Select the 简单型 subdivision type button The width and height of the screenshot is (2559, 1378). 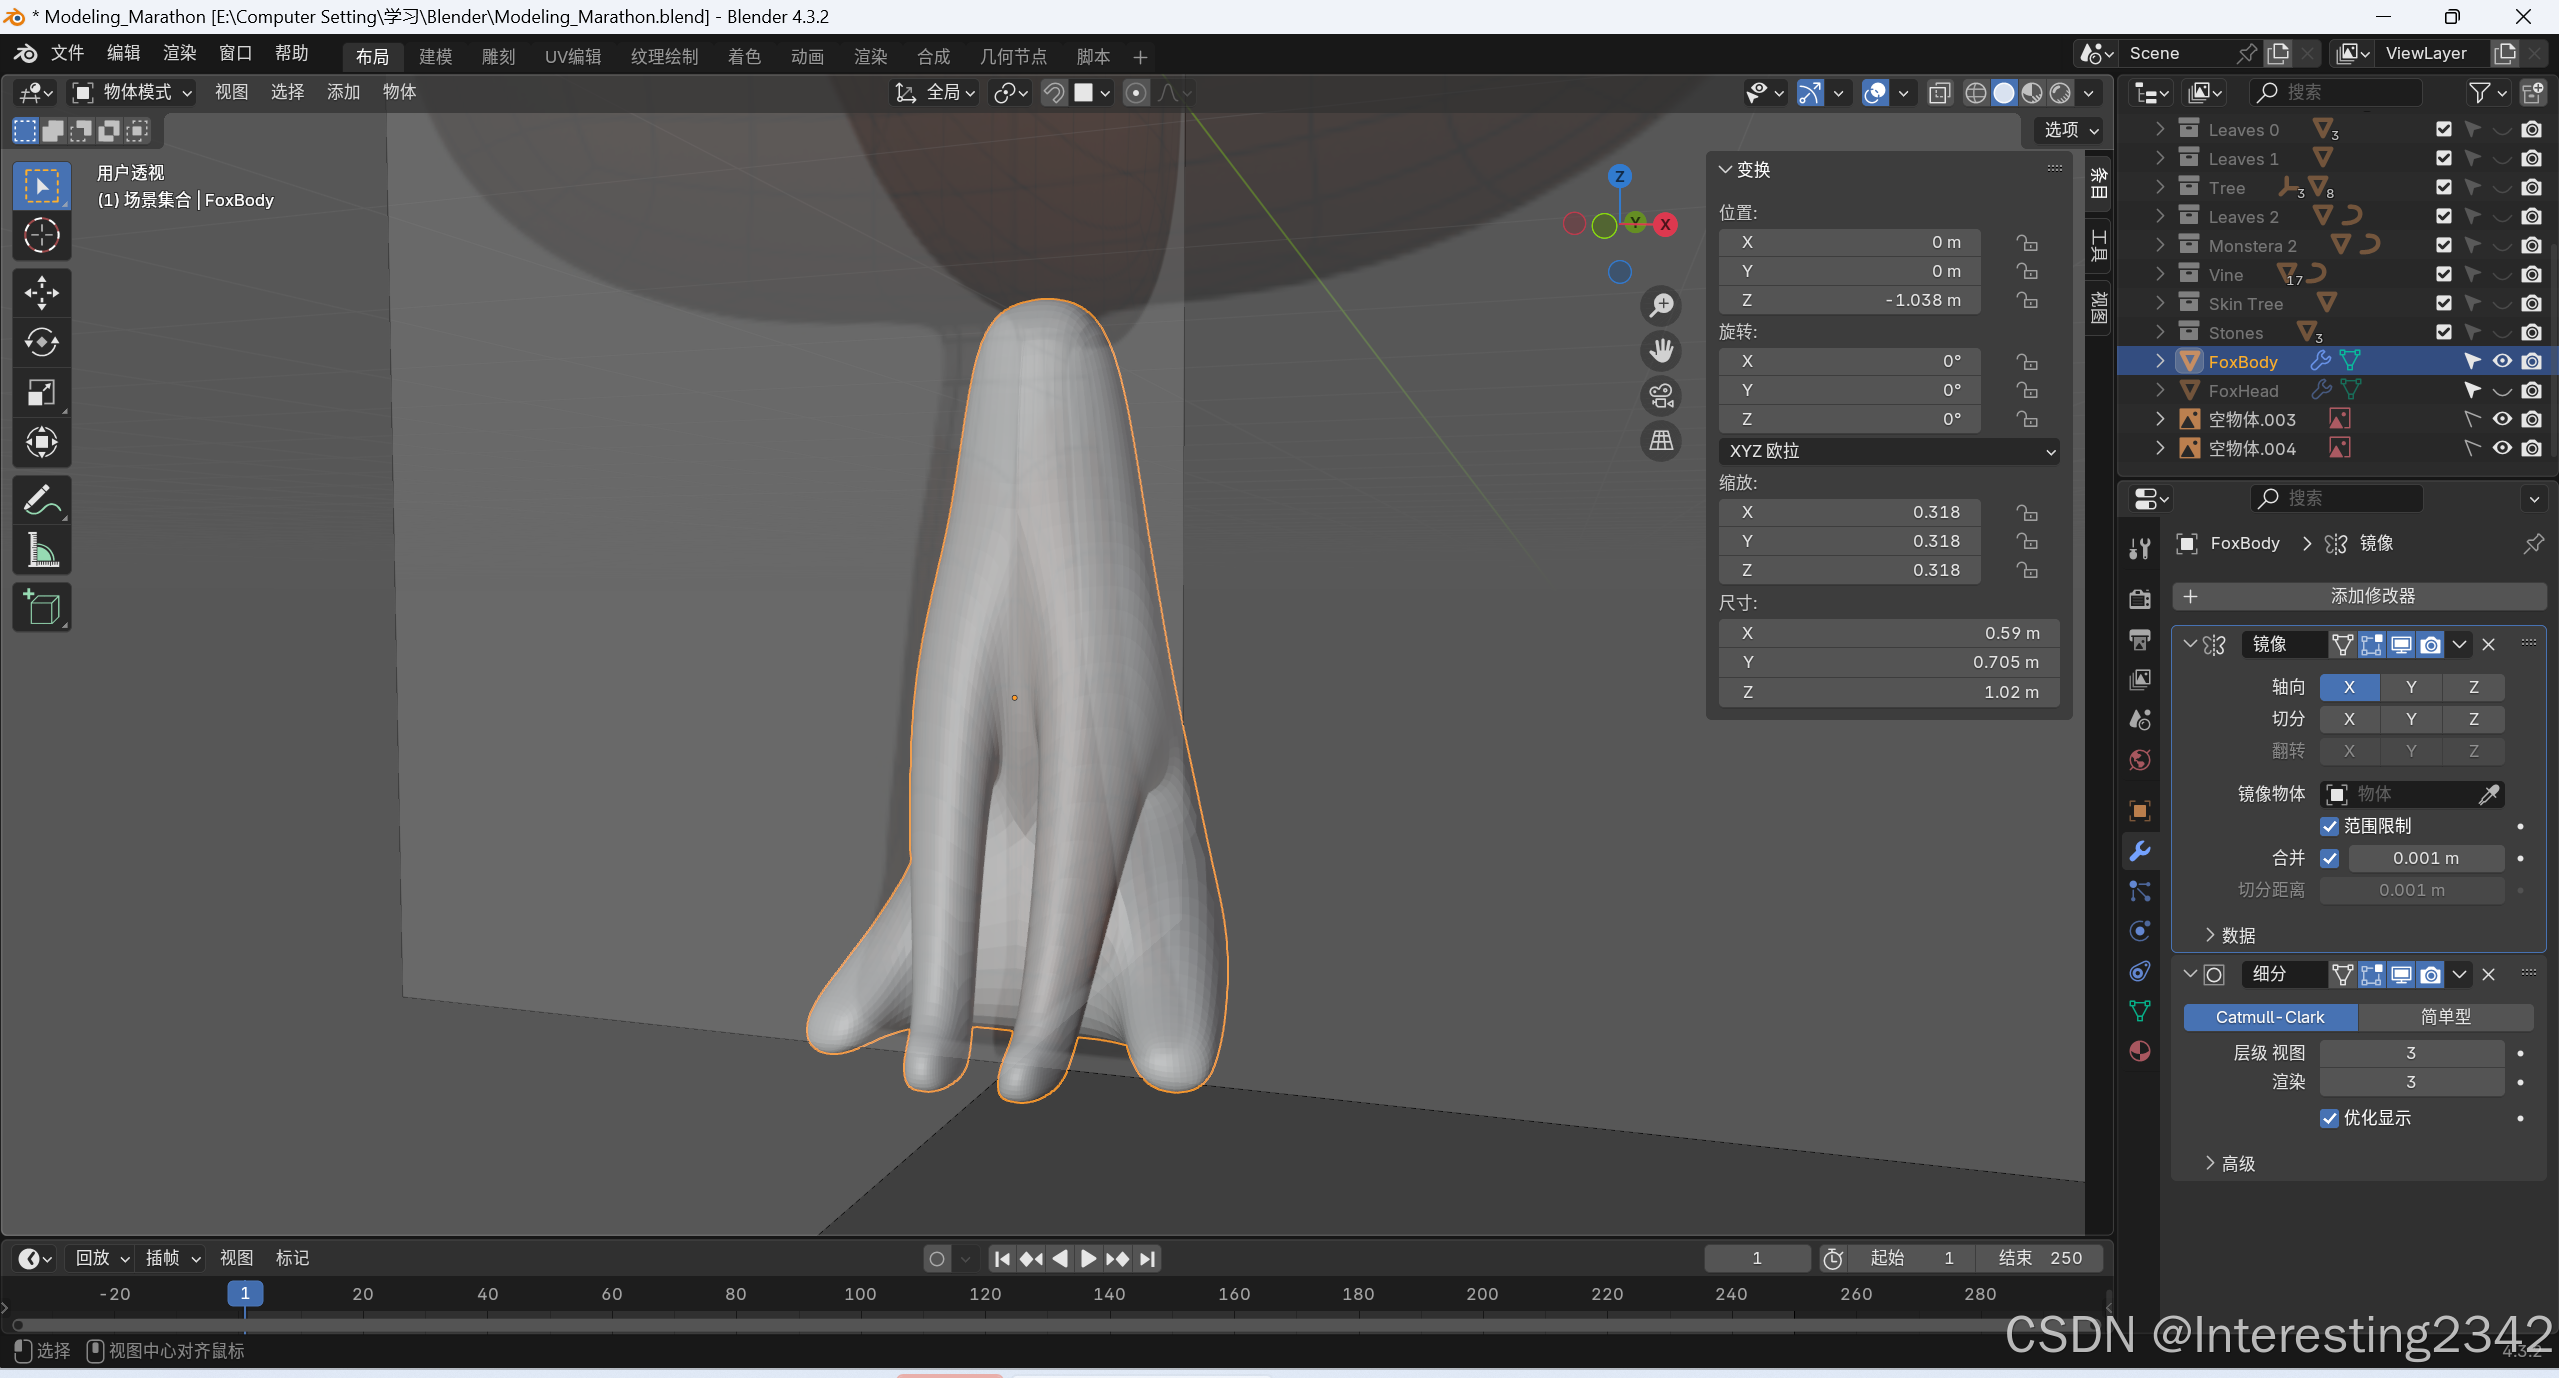(x=2444, y=1017)
